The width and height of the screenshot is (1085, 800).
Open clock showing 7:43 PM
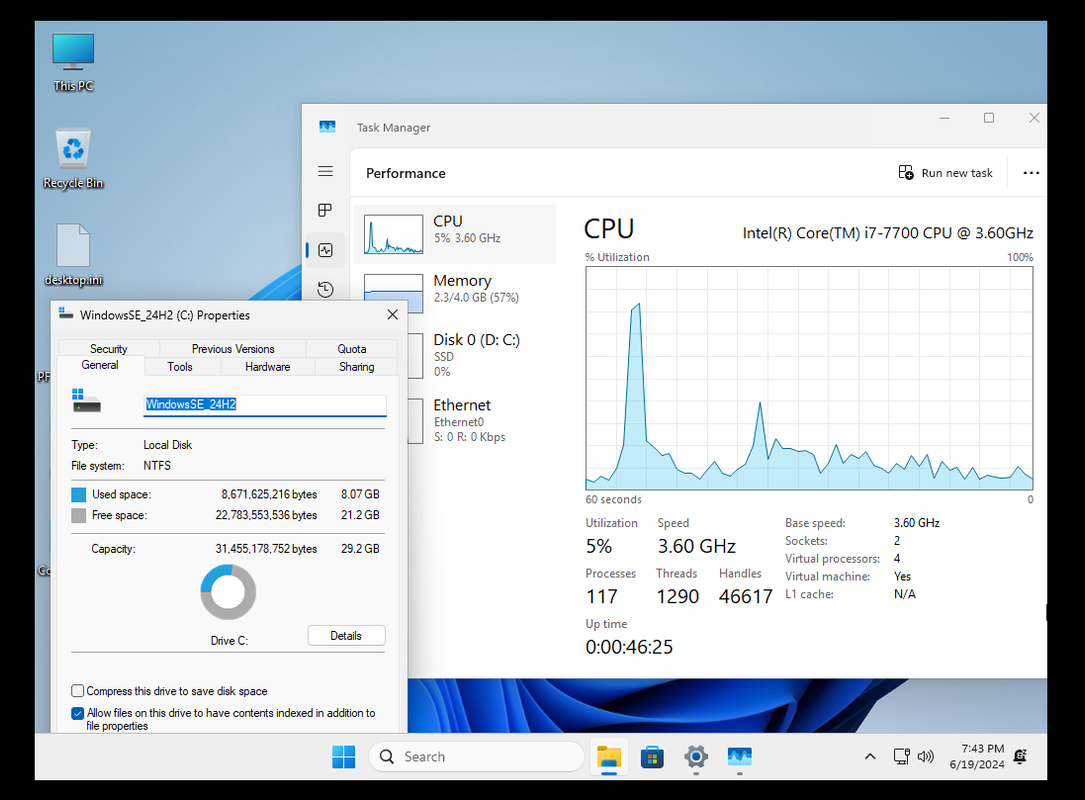(x=976, y=756)
